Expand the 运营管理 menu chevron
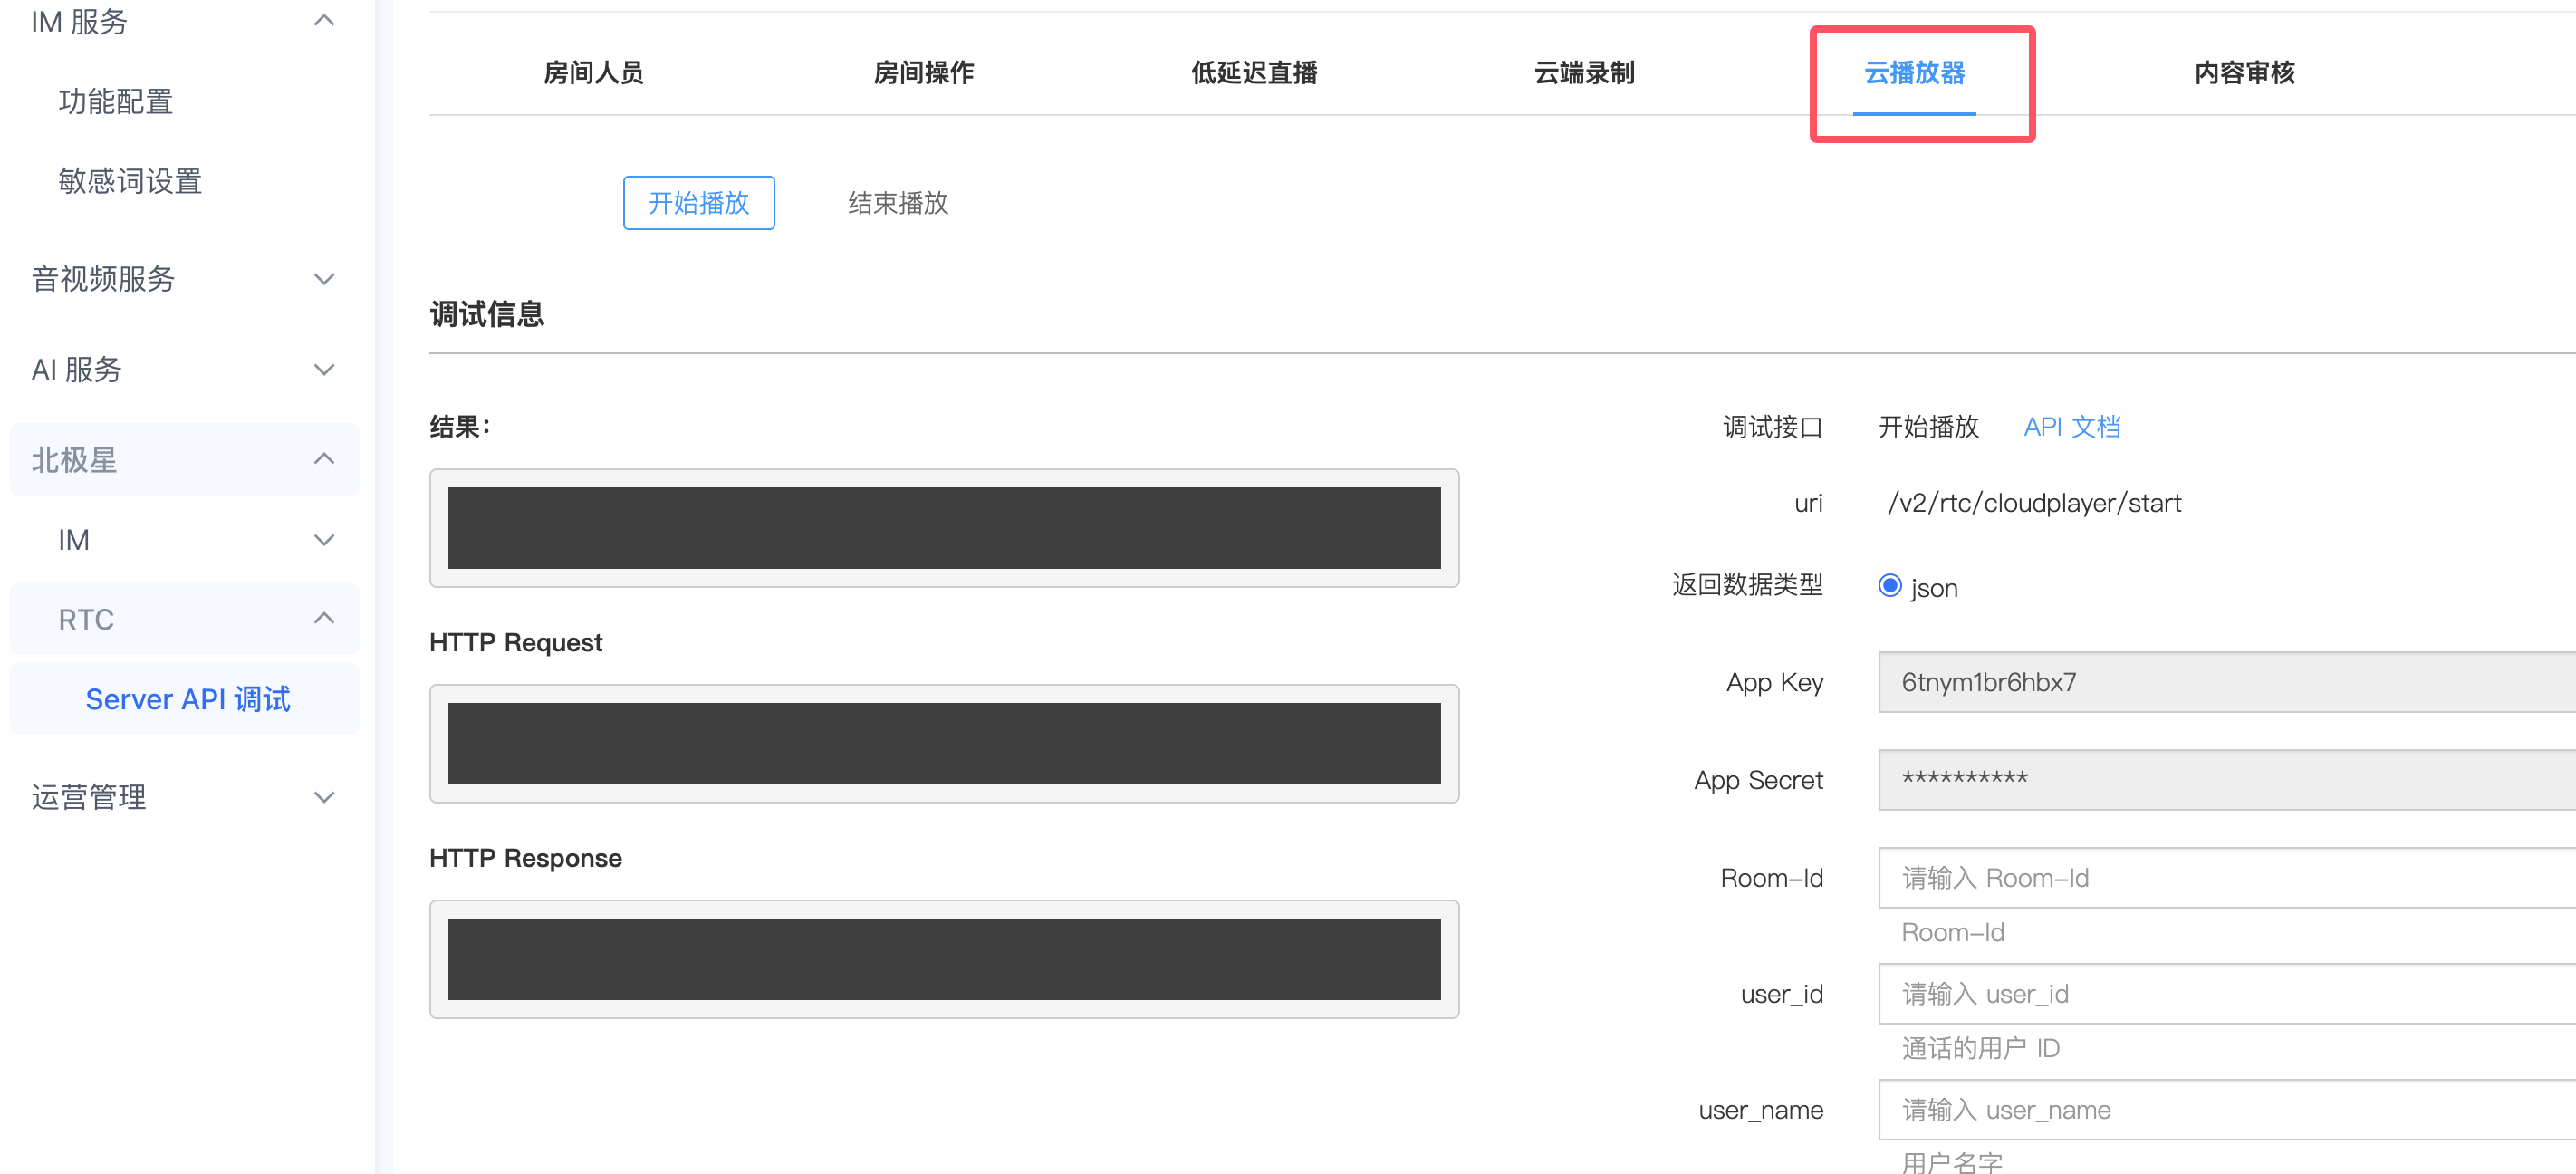2576x1174 pixels. 324,797
